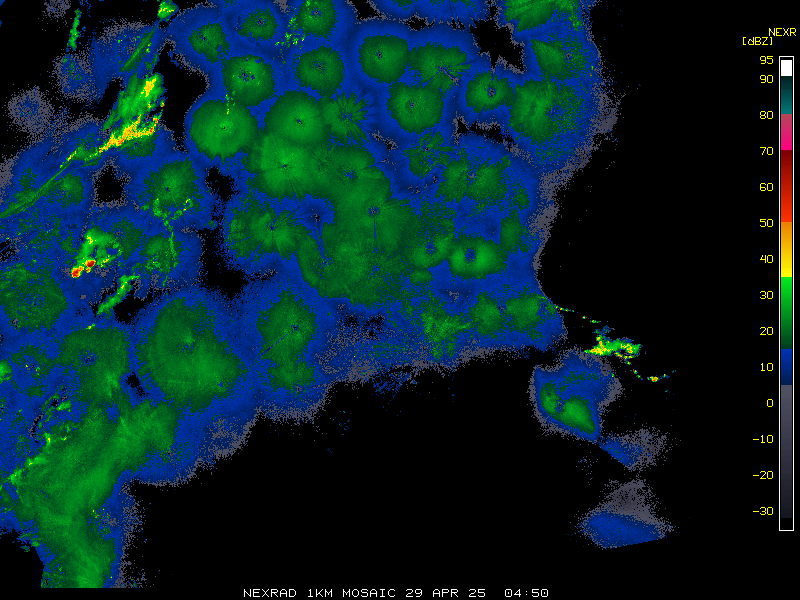
Task: Click the MOSAIC word in the caption
Action: (369, 593)
